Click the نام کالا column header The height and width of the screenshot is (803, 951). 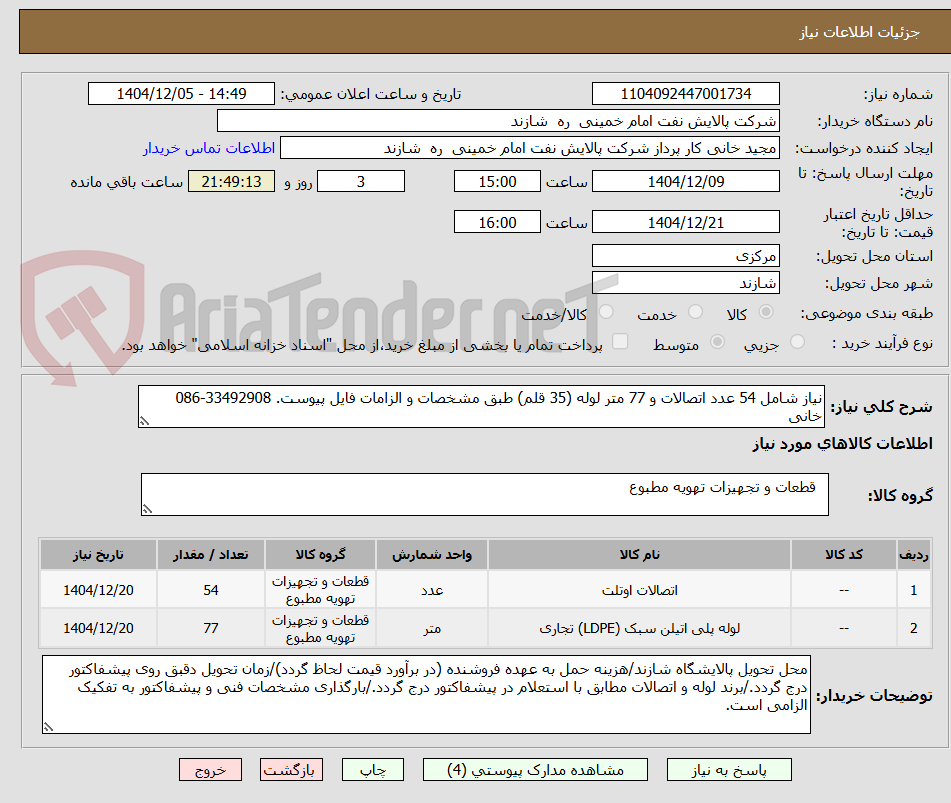click(639, 554)
